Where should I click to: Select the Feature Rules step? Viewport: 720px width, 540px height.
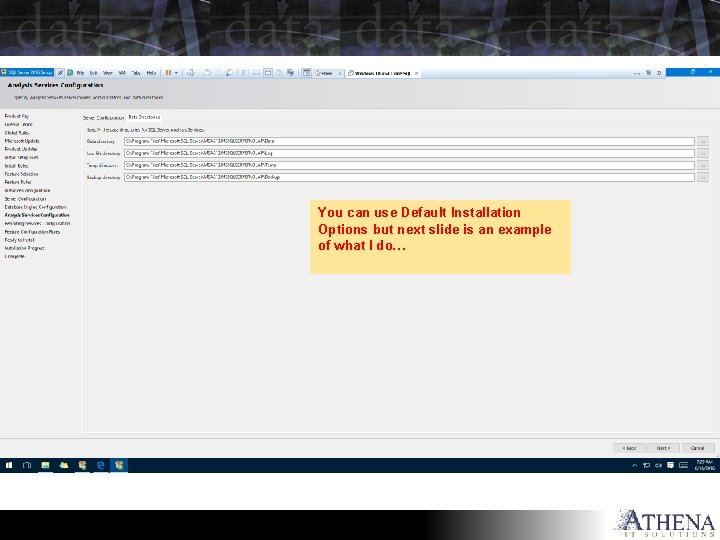click(18, 182)
